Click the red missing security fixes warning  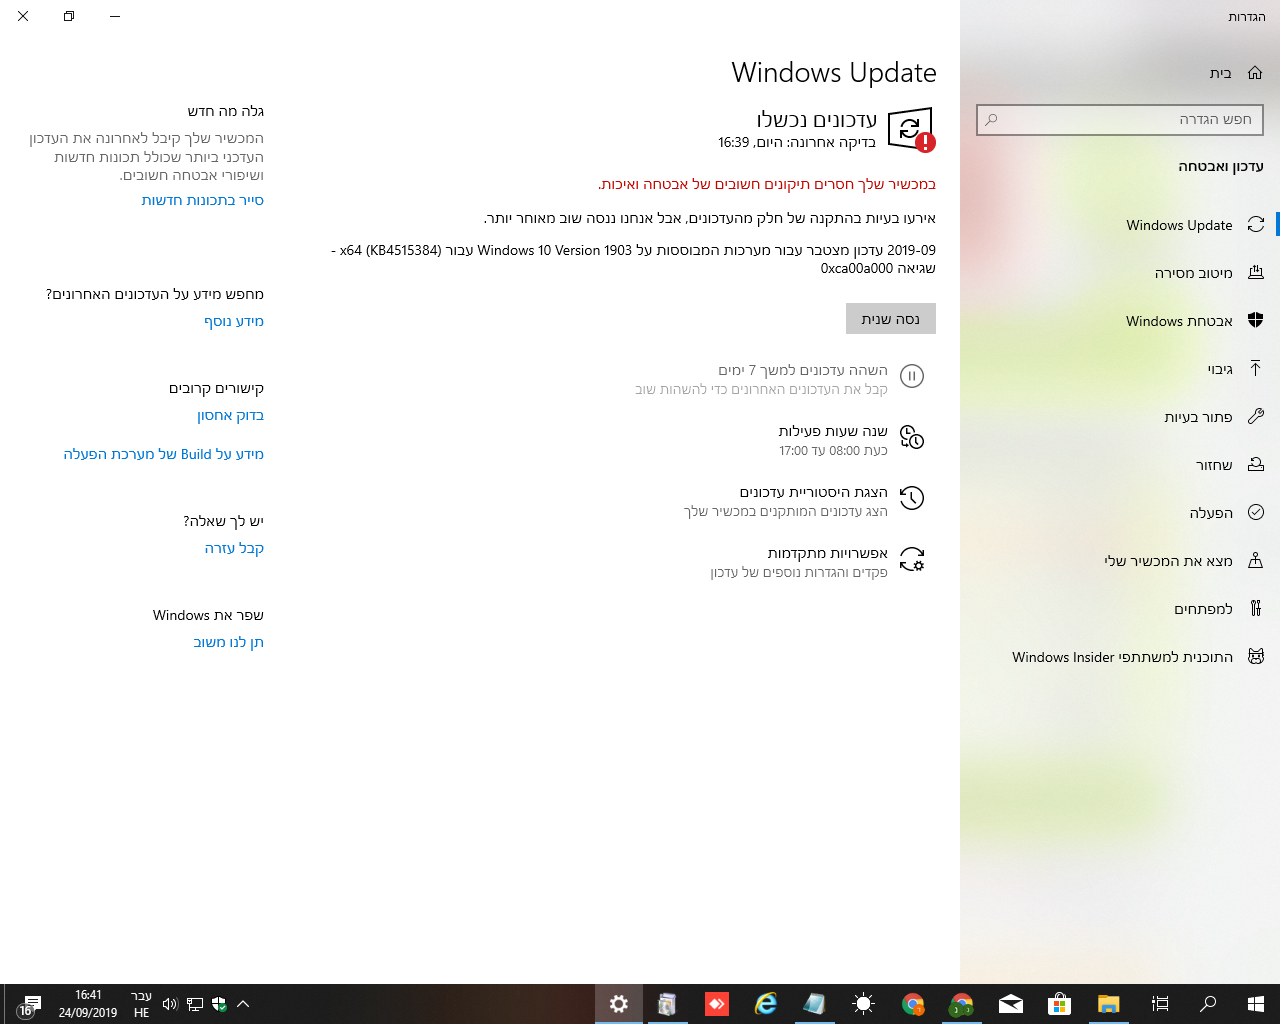[x=767, y=184]
